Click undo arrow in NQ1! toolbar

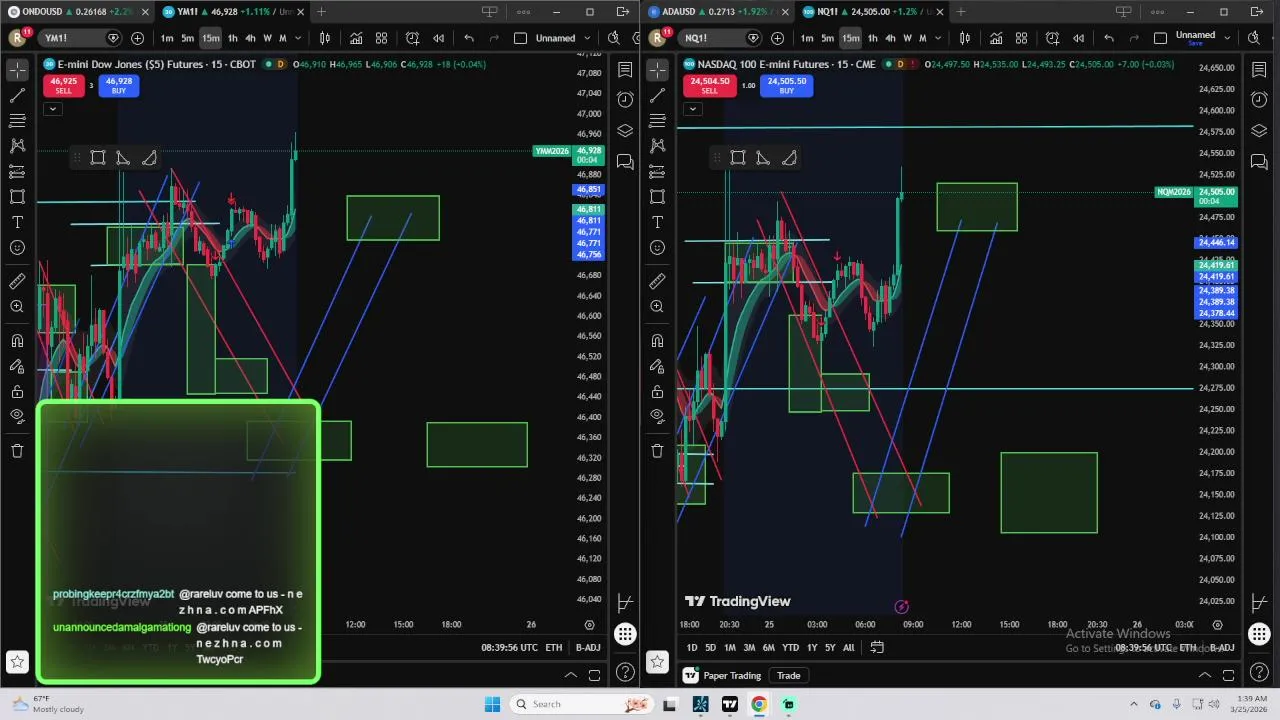[x=1109, y=38]
